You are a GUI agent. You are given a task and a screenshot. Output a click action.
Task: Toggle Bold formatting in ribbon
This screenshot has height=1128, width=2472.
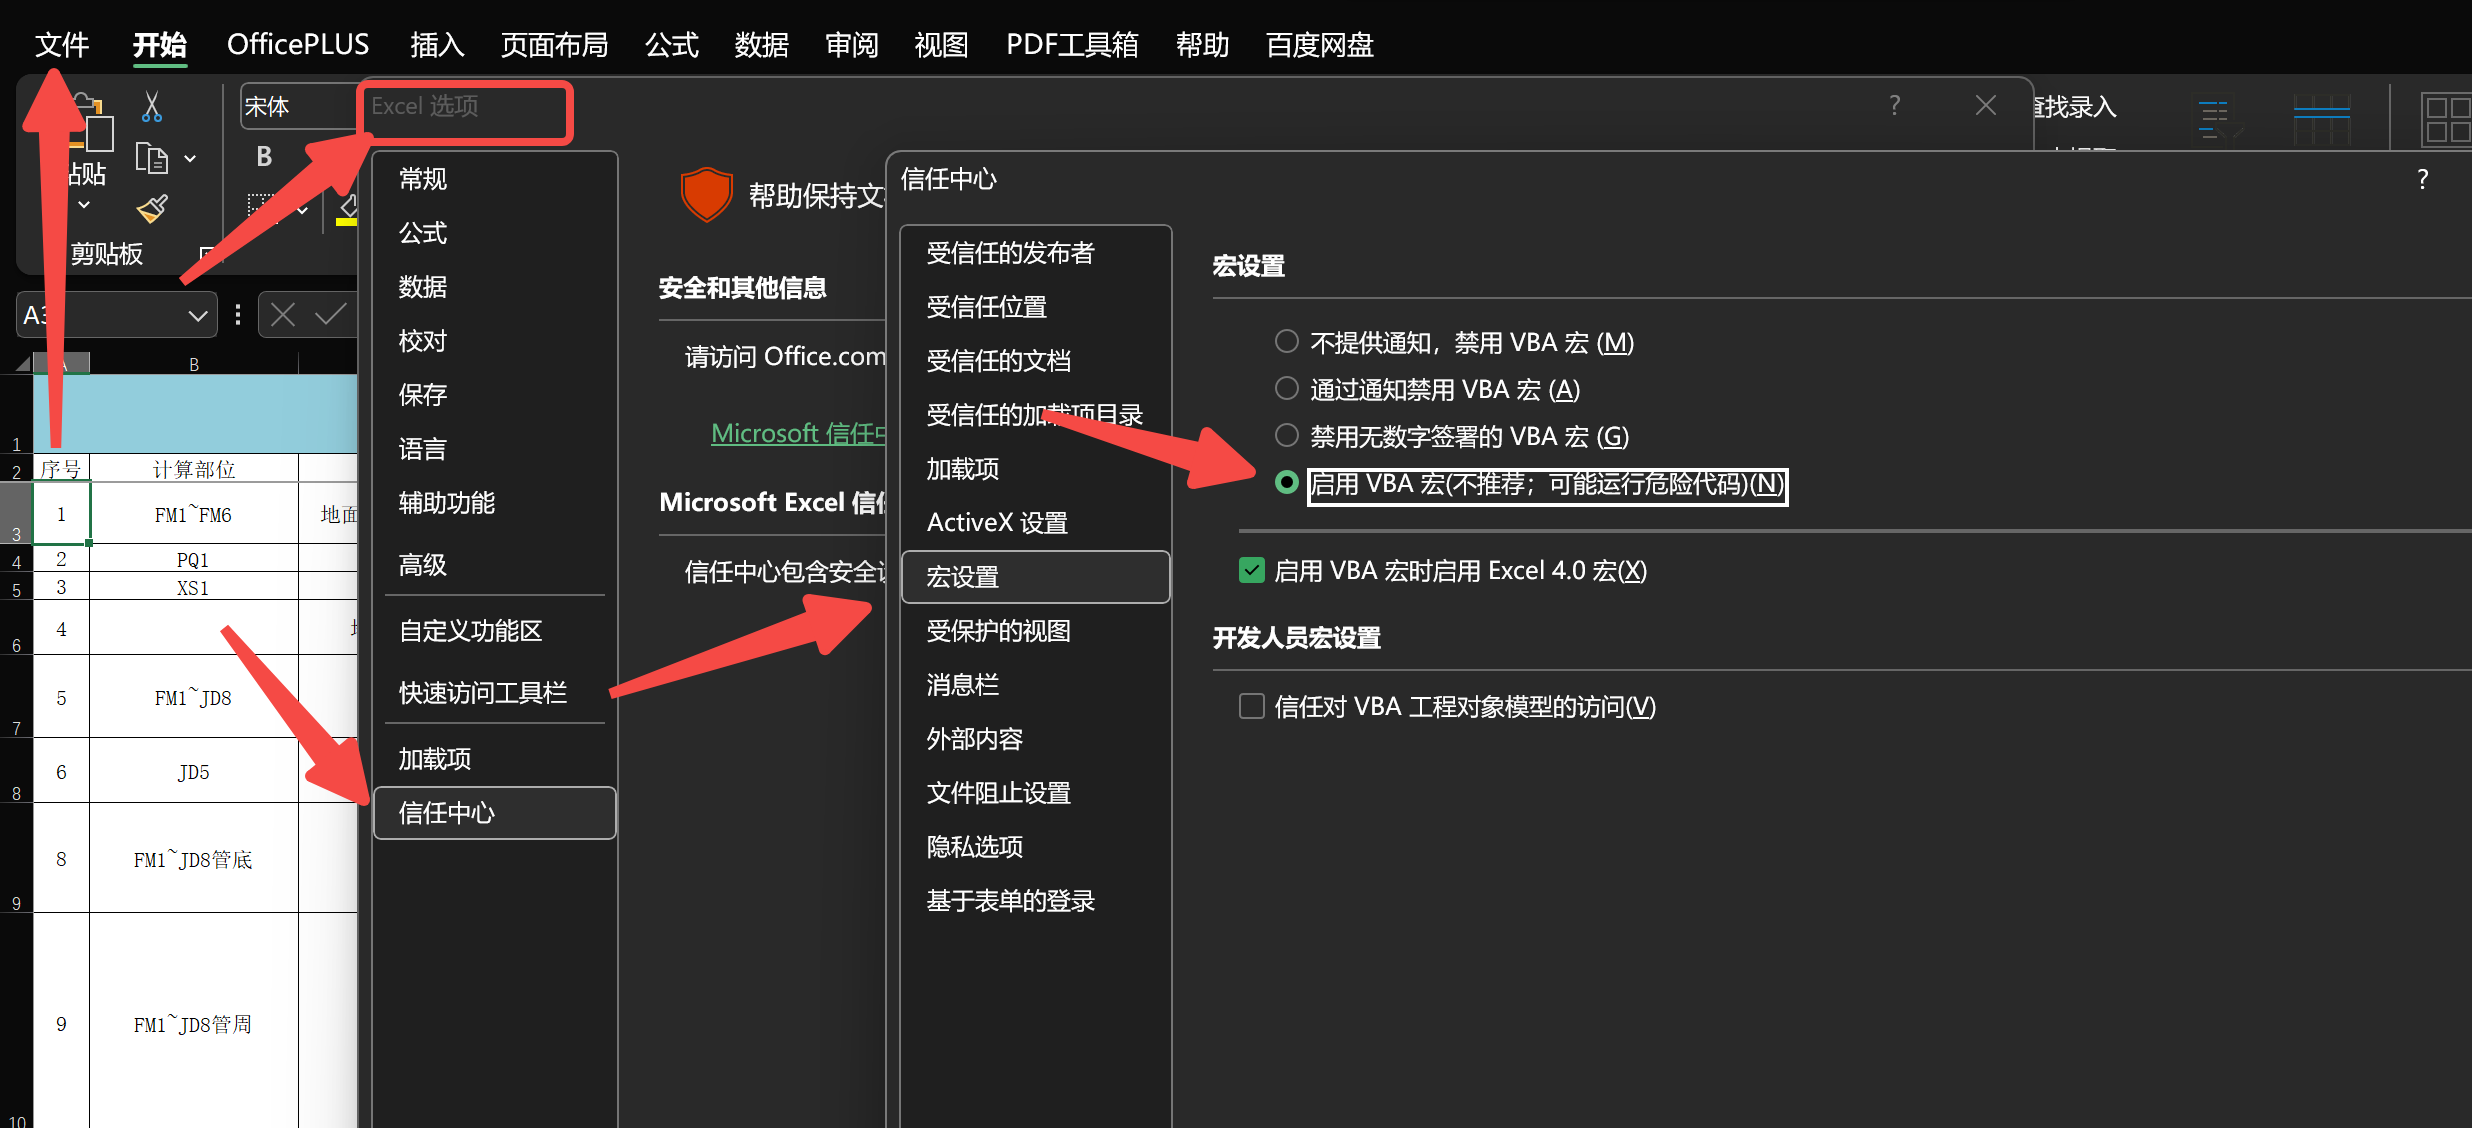[x=264, y=157]
